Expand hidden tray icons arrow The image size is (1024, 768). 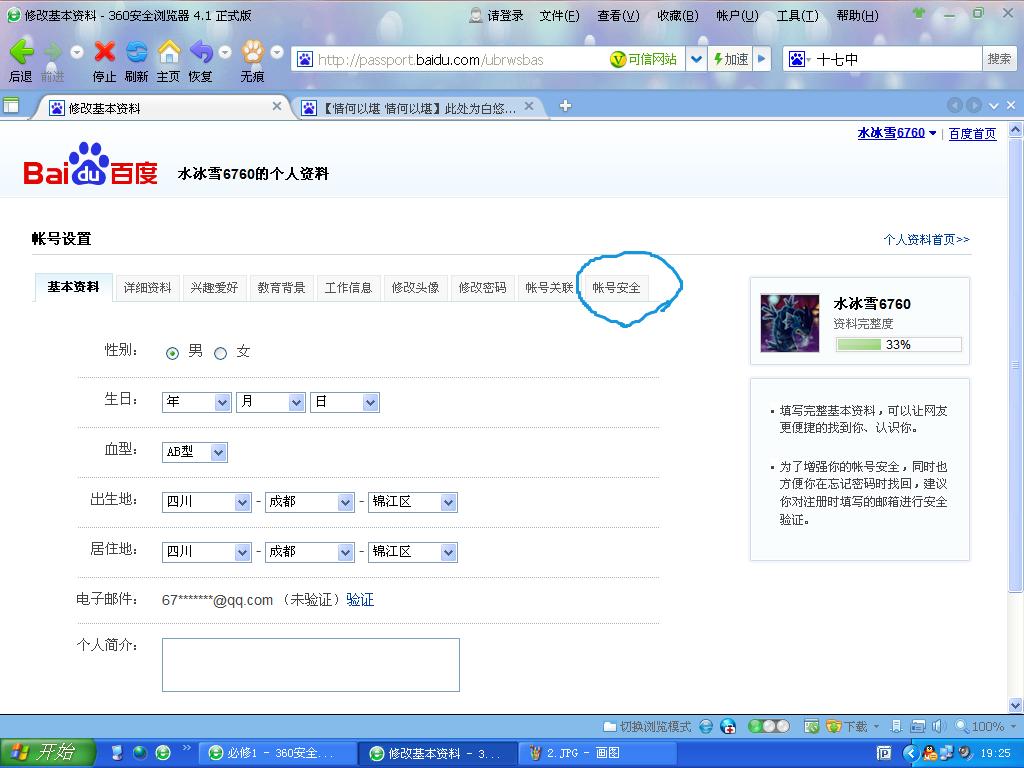pyautogui.click(x=911, y=753)
